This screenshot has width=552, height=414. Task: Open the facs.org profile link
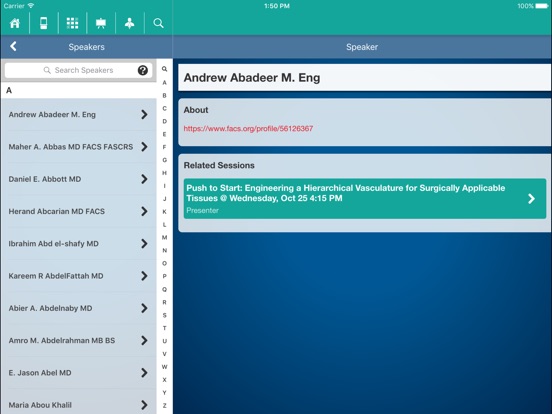[248, 128]
